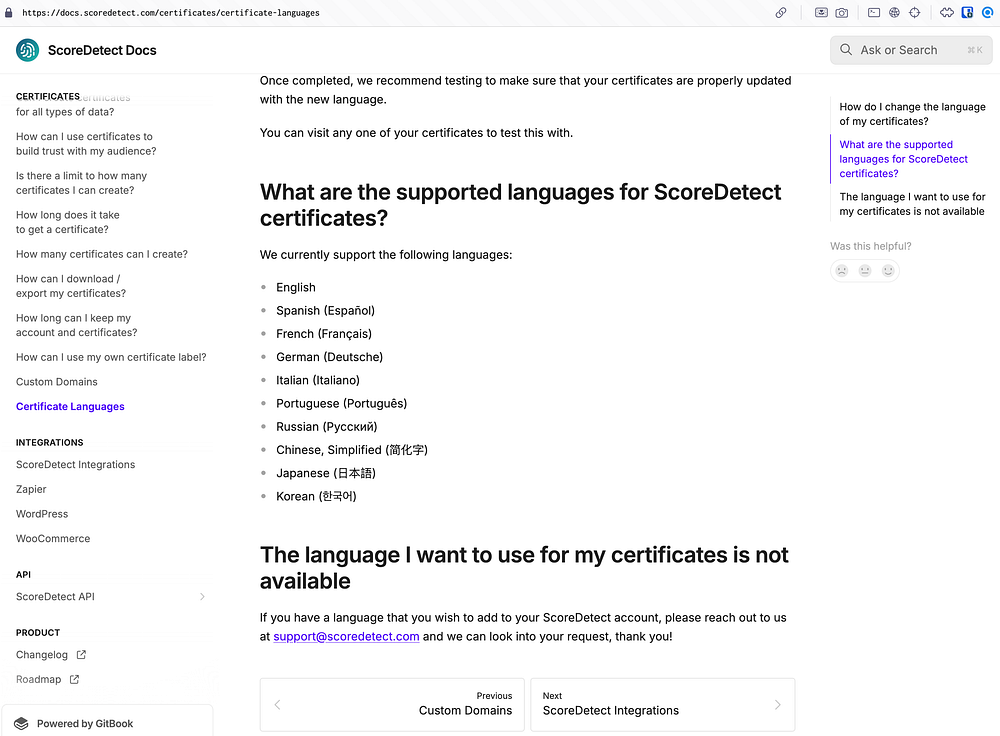Viewport: 1000px width, 736px height.
Task: Click the GitBook logo icon
Action: point(21,723)
